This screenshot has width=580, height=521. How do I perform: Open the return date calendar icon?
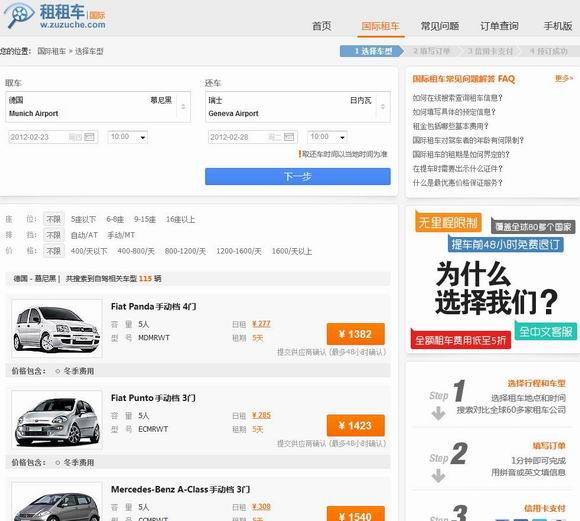click(x=289, y=137)
